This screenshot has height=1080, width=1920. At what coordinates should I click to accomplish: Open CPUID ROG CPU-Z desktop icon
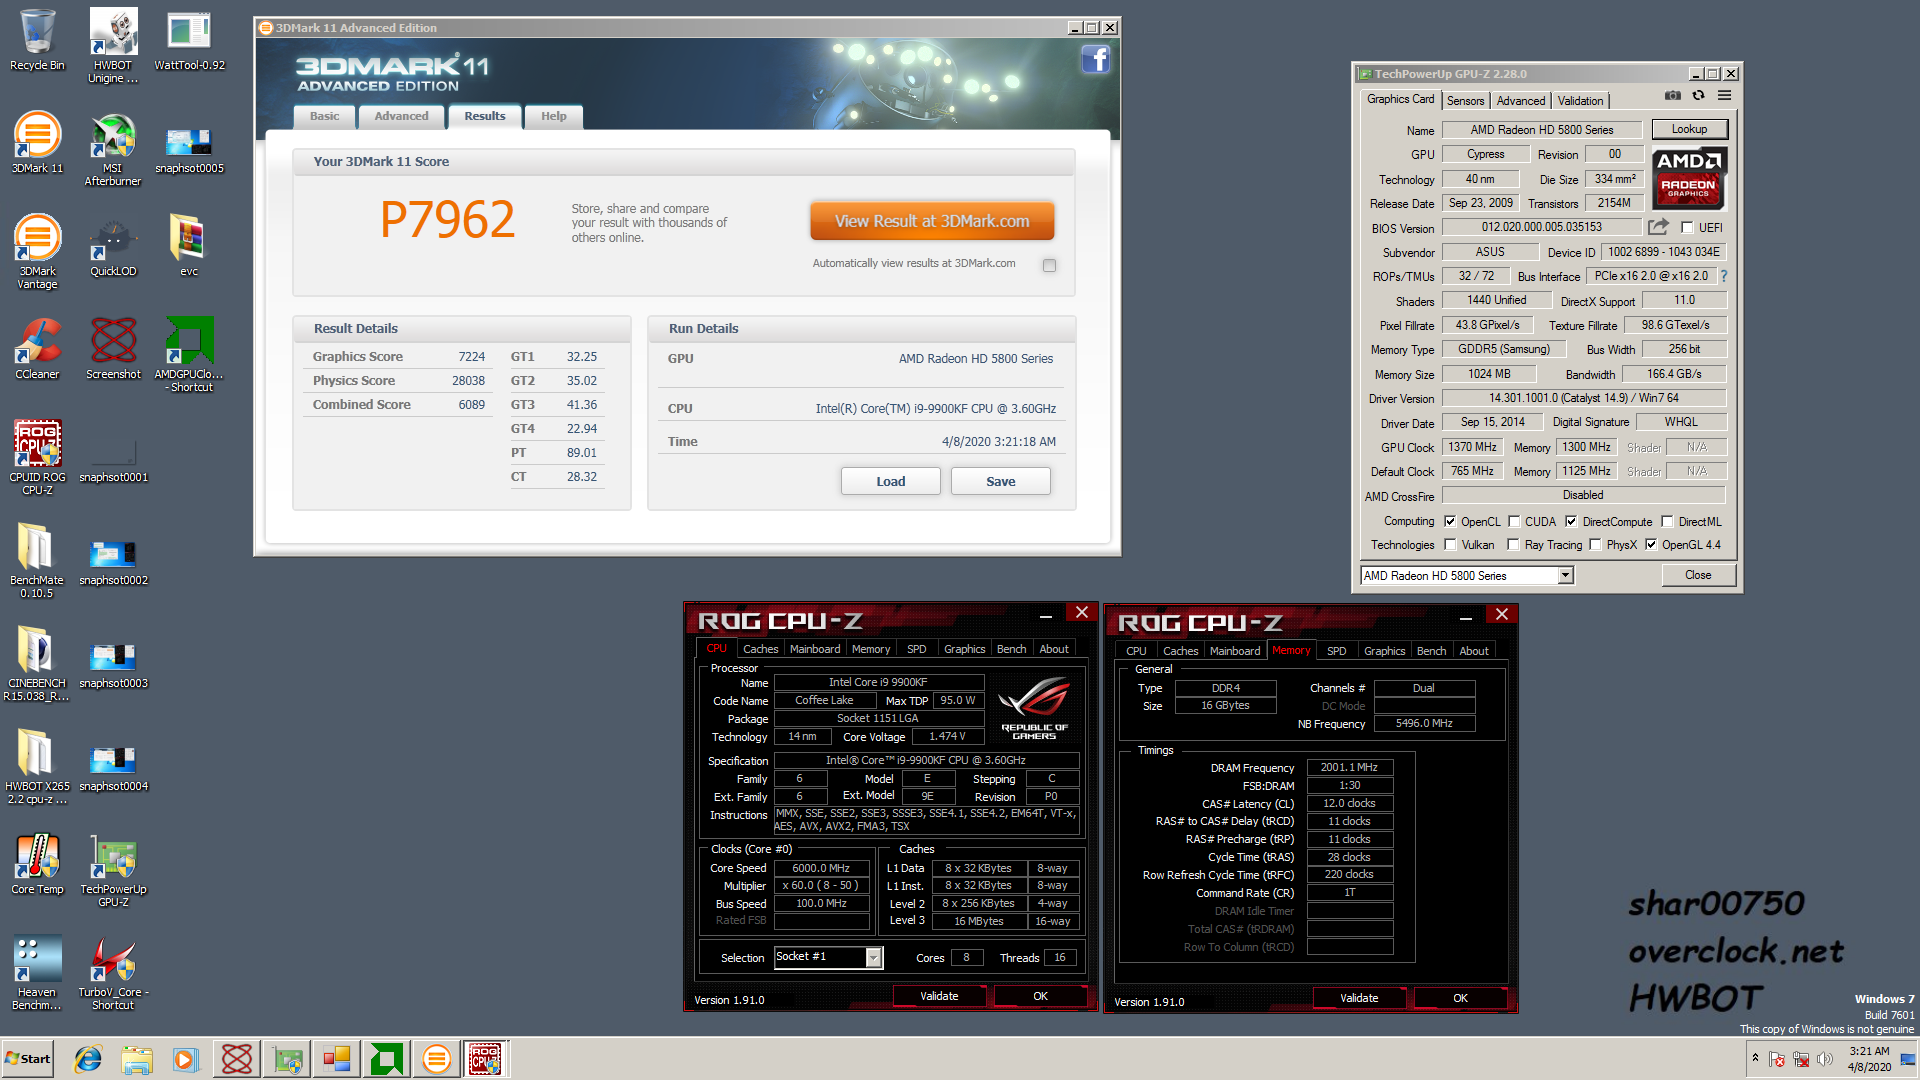37,458
